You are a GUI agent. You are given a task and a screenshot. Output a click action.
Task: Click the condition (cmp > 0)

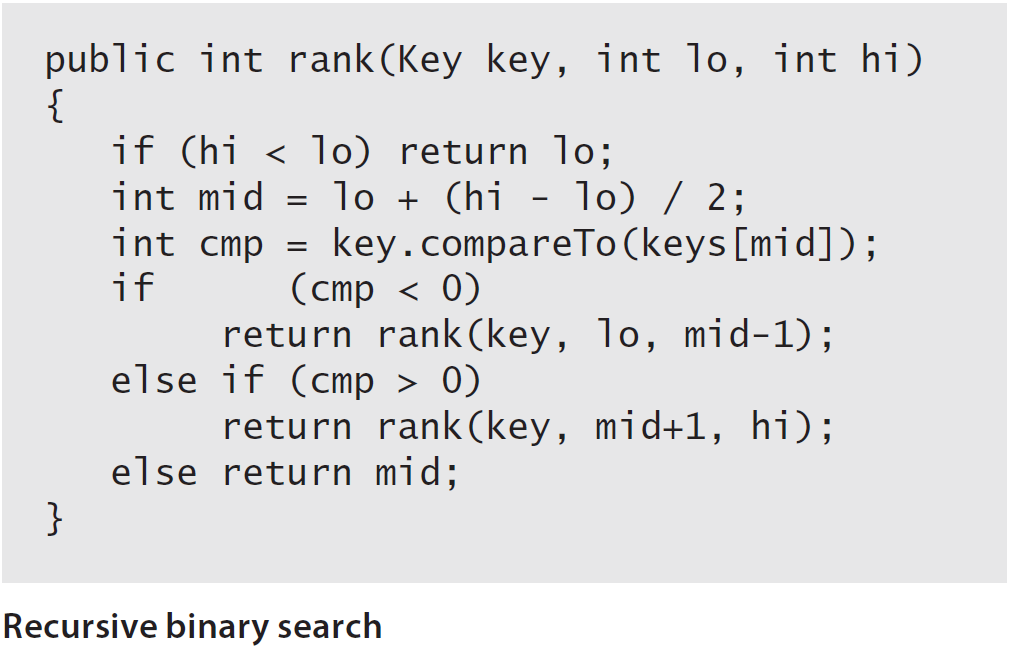tap(386, 381)
